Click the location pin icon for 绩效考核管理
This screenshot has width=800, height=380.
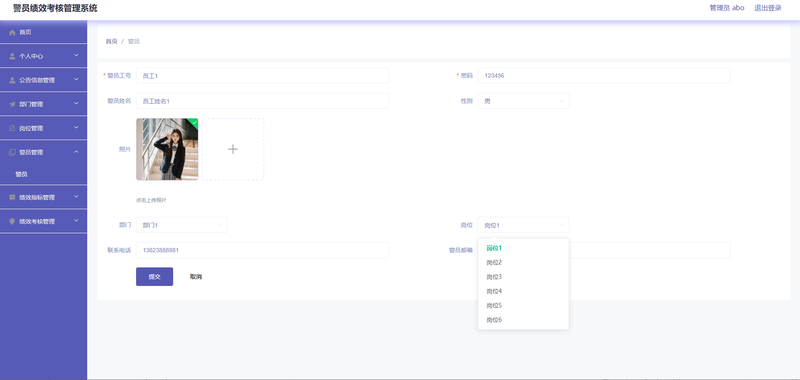click(x=12, y=221)
